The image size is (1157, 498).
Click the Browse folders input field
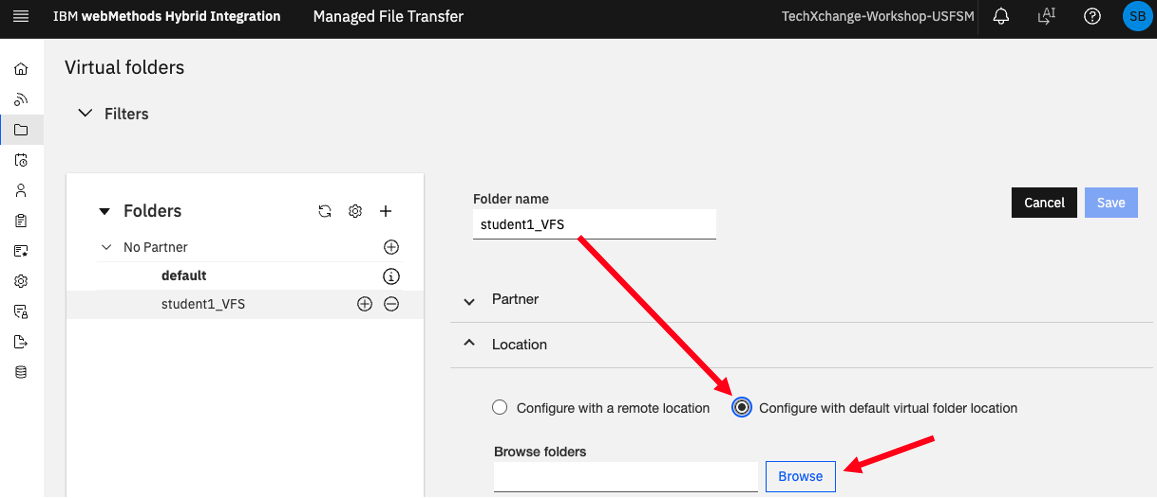click(x=626, y=476)
